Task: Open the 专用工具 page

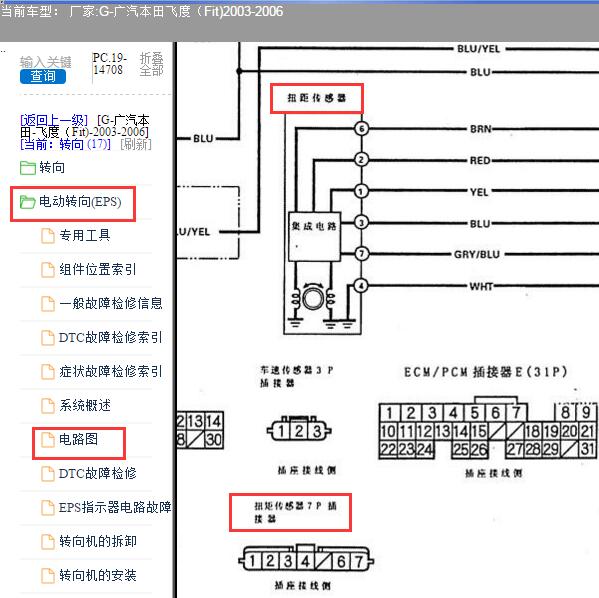Action: click(x=85, y=235)
